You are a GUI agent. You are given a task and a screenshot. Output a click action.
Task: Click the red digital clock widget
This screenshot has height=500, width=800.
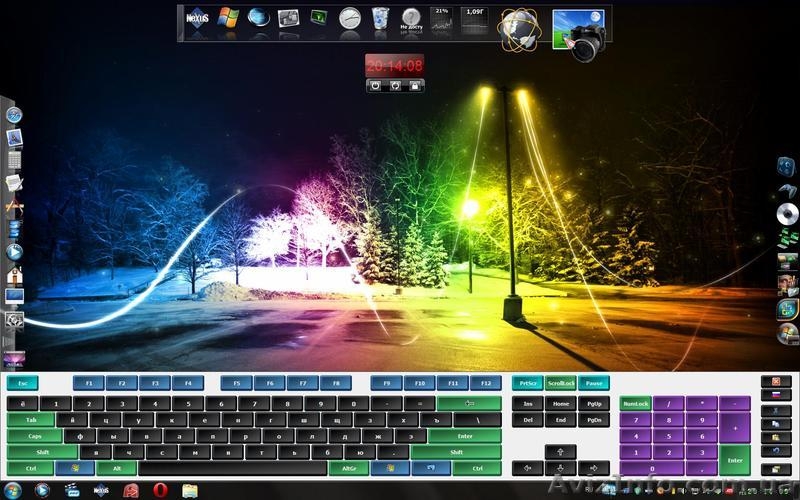click(394, 65)
